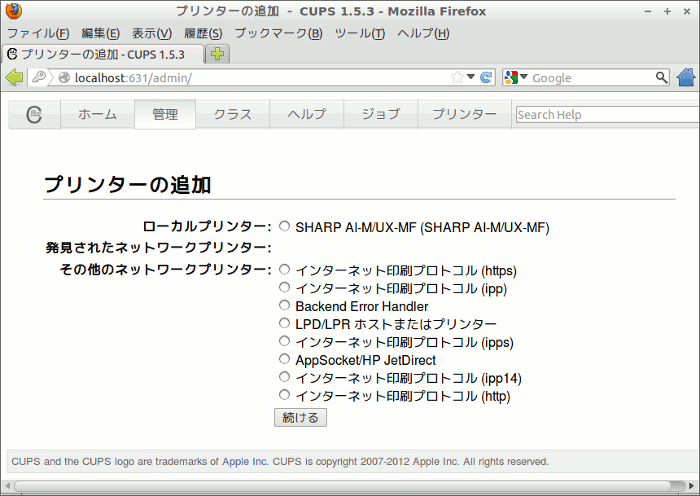700x496 pixels.
Task: Click the site identity globe icon in address bar
Action: [64, 78]
